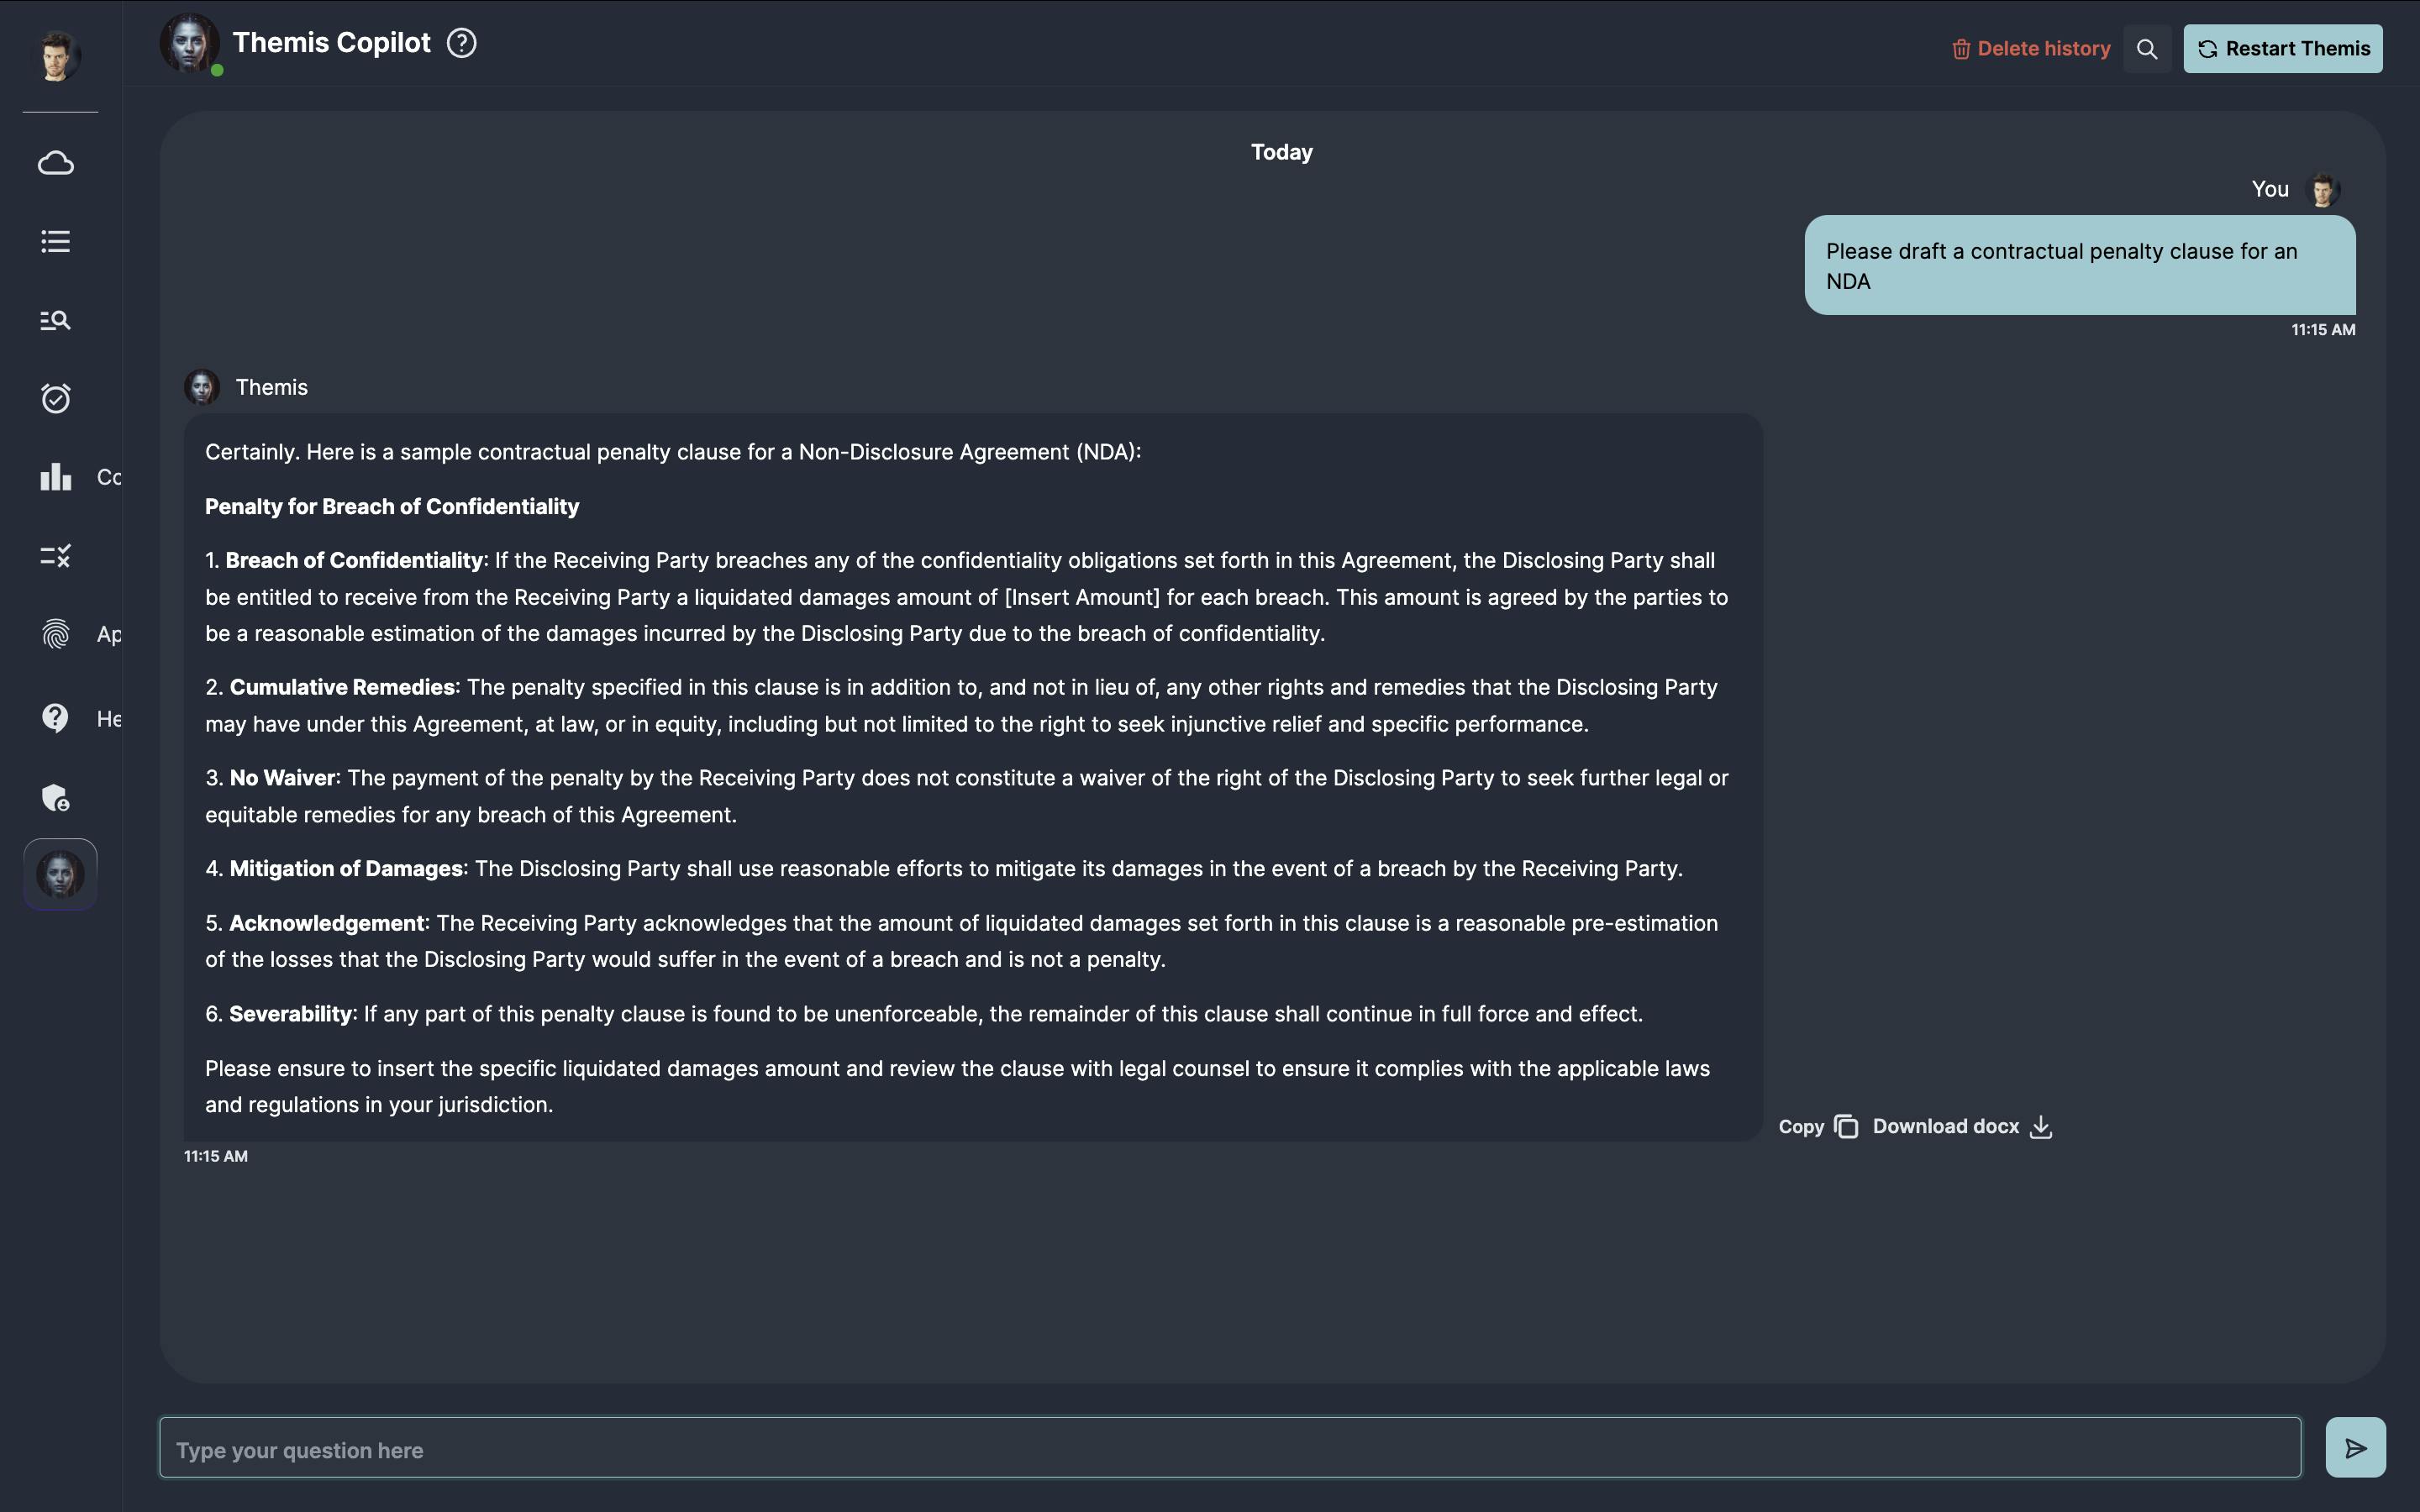The image size is (2420, 1512).
Task: Open the search-list sidebar icon
Action: [56, 320]
